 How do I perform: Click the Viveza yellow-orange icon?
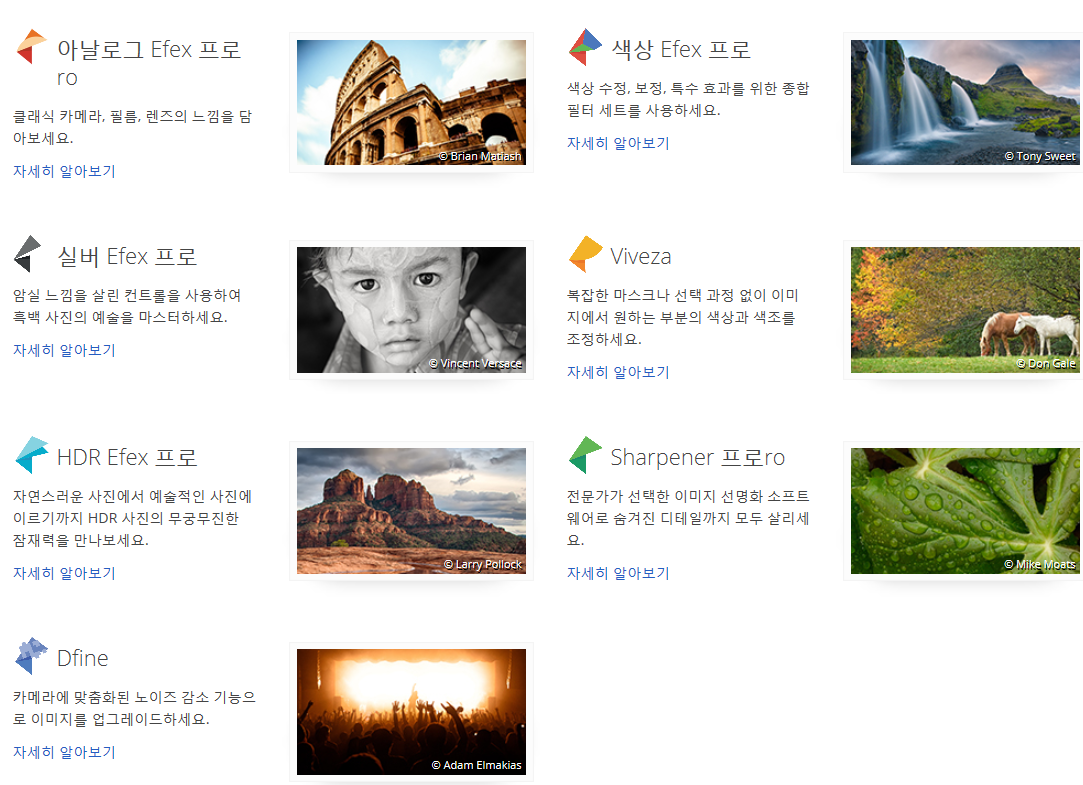click(586, 253)
